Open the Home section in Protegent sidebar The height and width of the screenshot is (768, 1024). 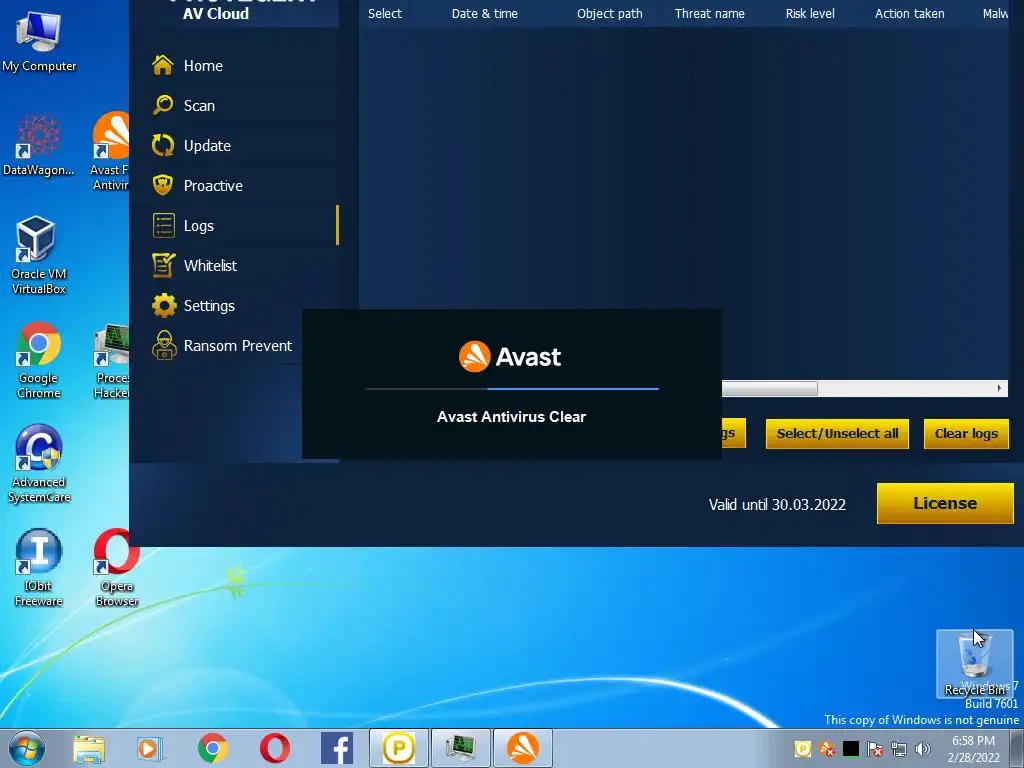tap(162, 65)
